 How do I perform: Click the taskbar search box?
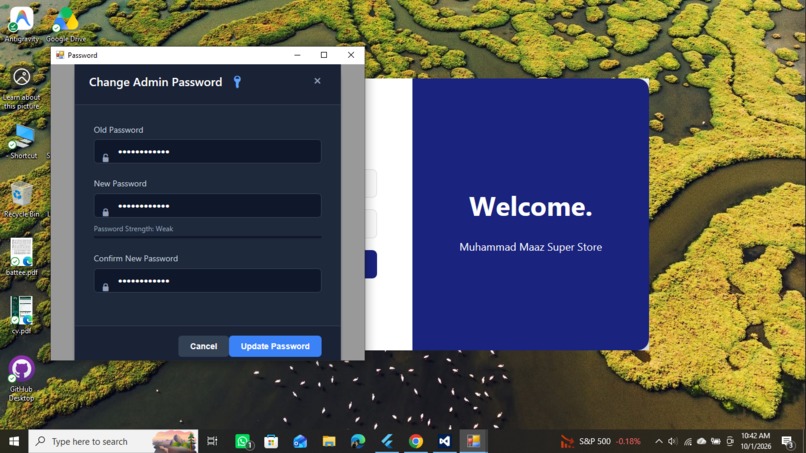point(113,441)
